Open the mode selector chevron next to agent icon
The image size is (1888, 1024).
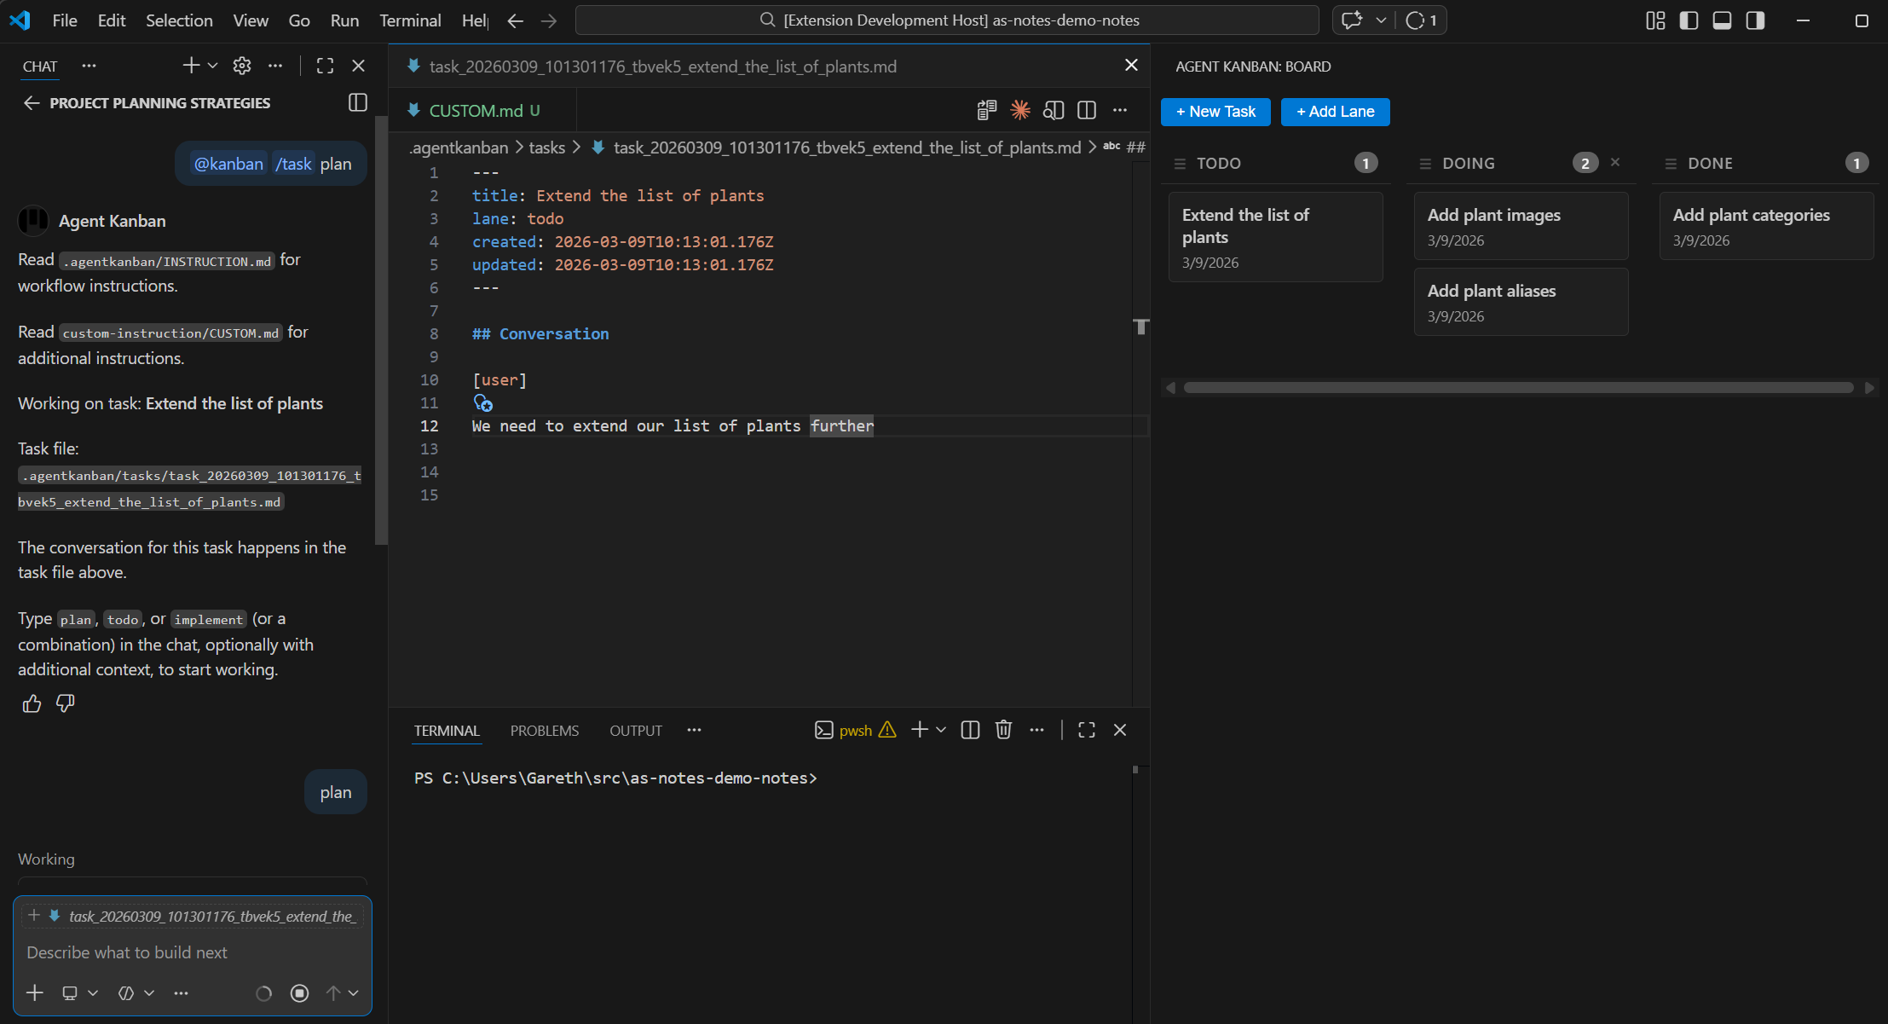93,992
